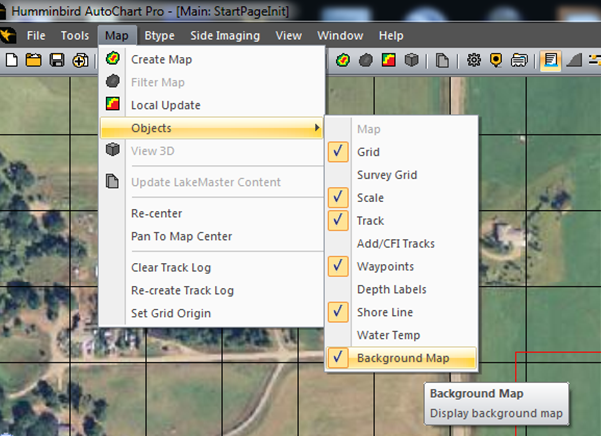Uncheck Background Map in Objects submenu
Screen dimensions: 601x436
[x=401, y=358]
